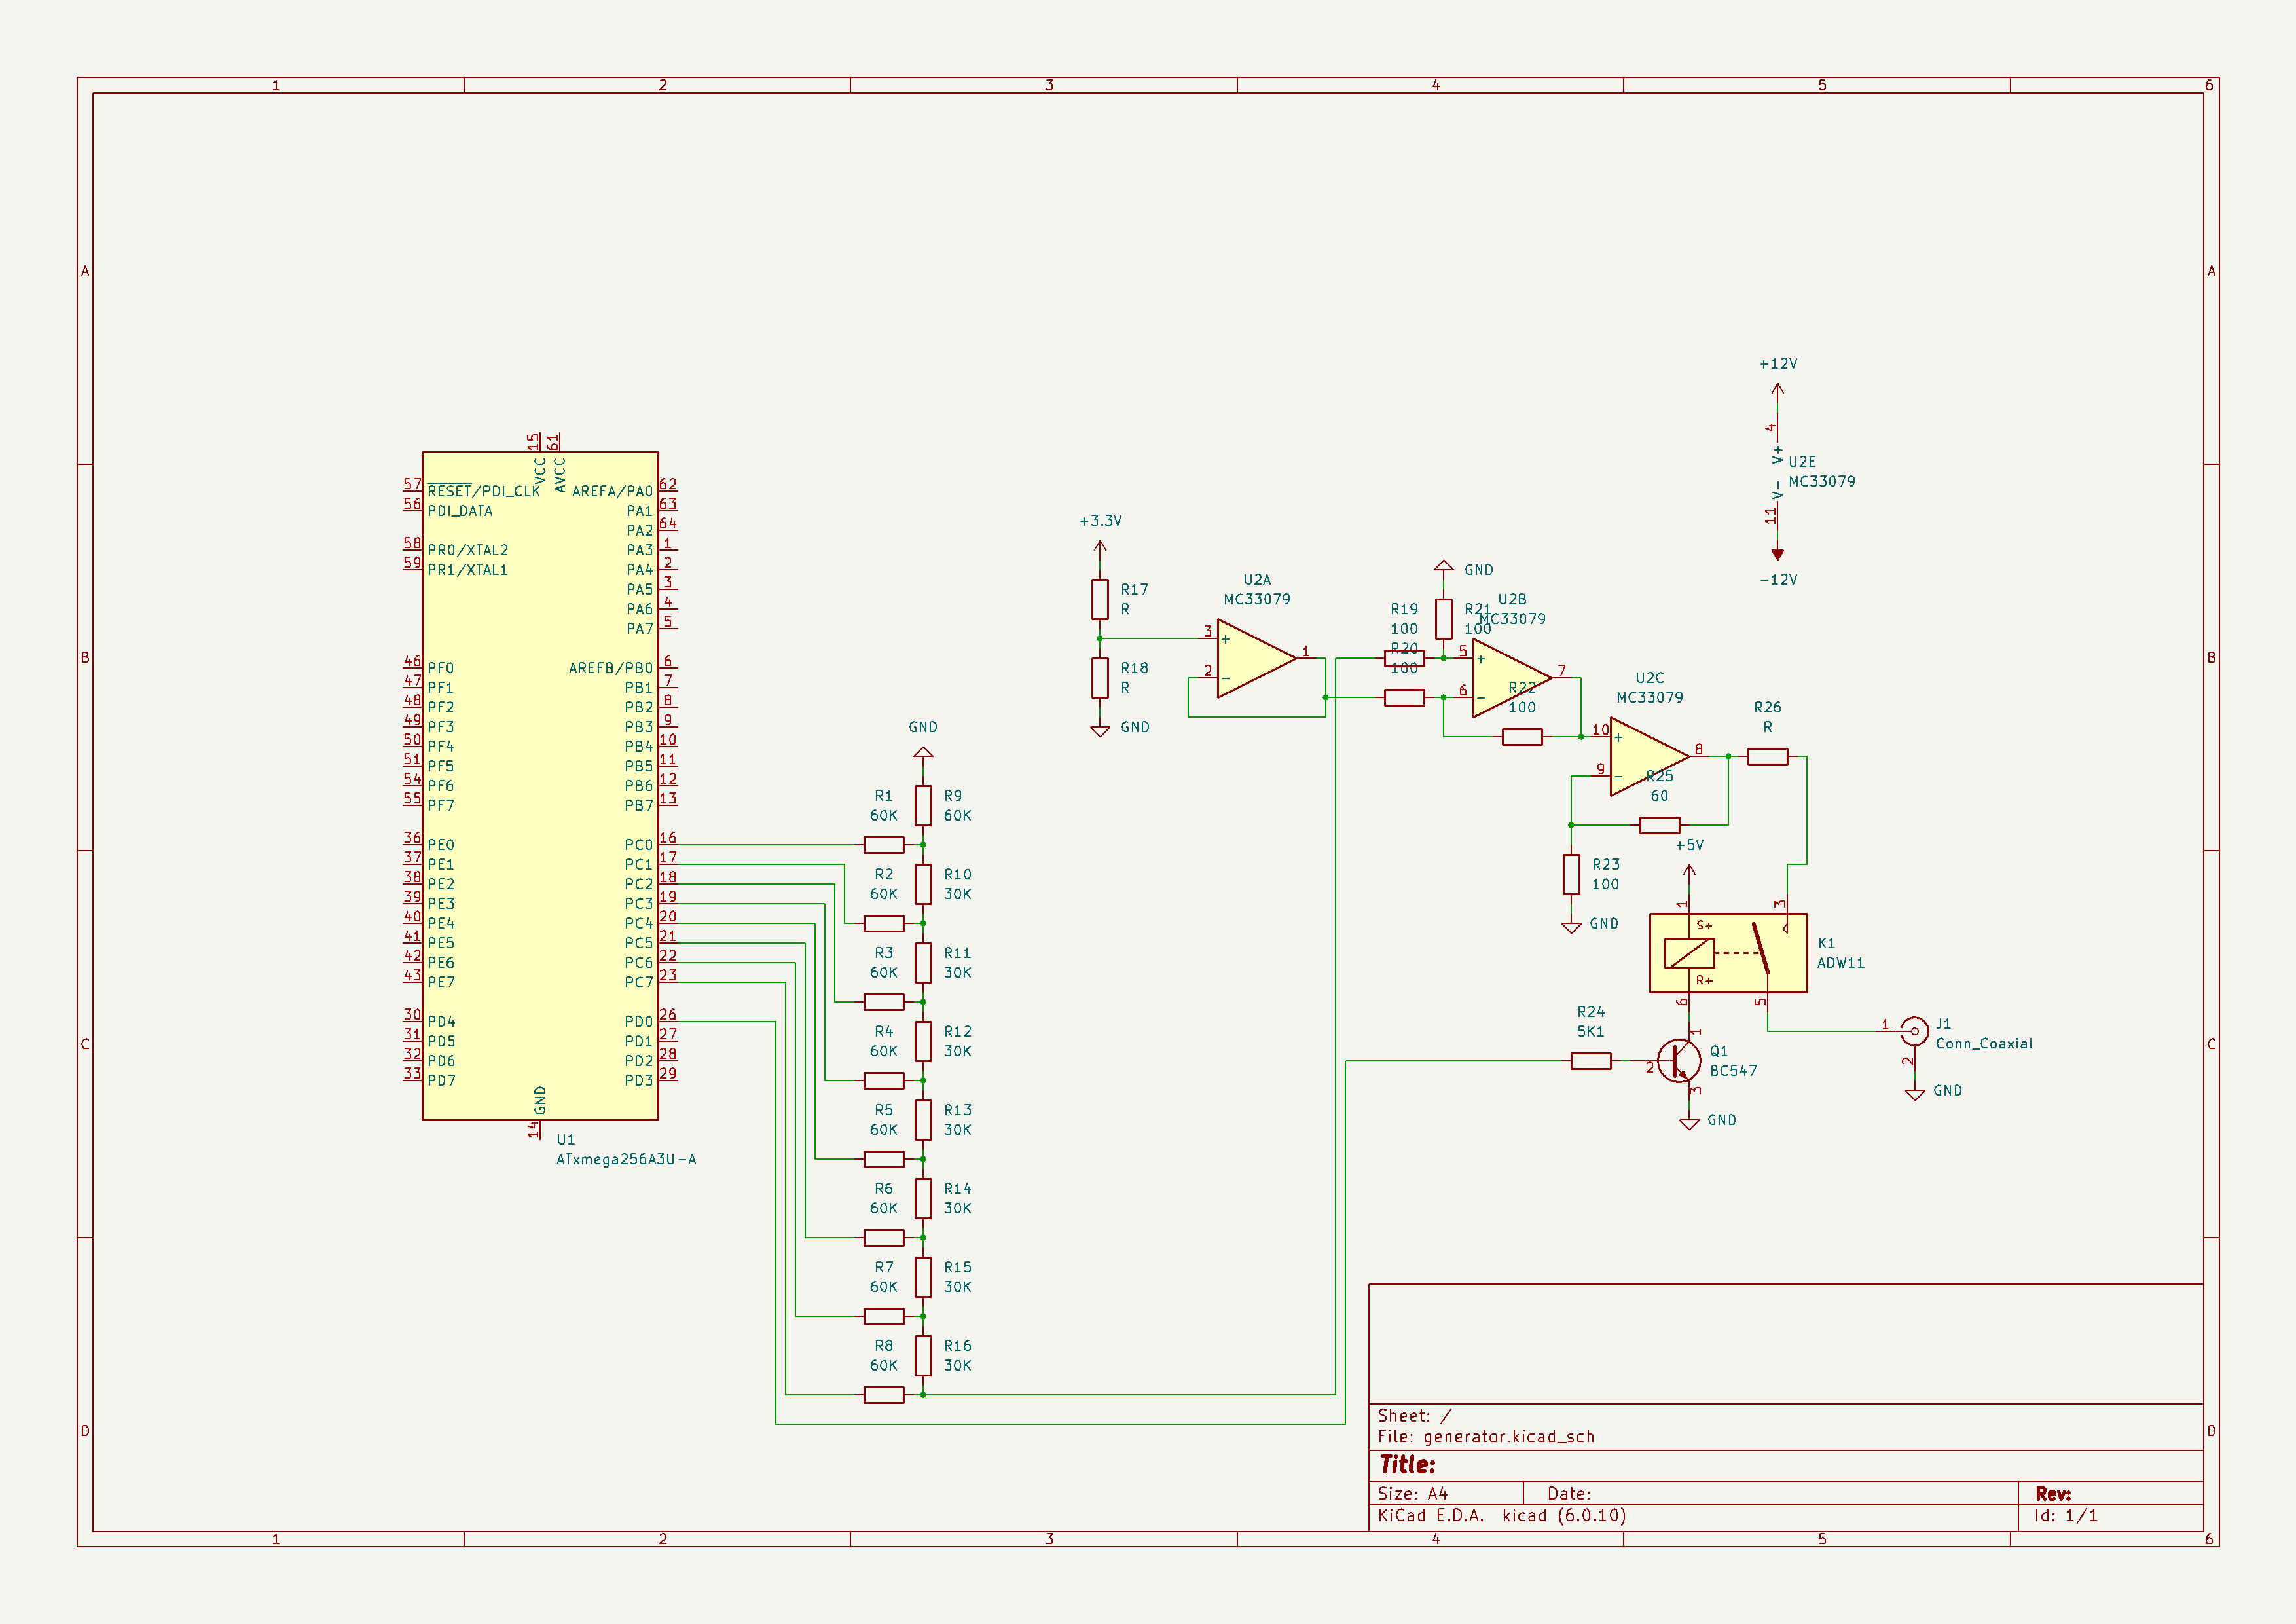
Task: Select resistor R17 symbol
Action: (x=1100, y=599)
